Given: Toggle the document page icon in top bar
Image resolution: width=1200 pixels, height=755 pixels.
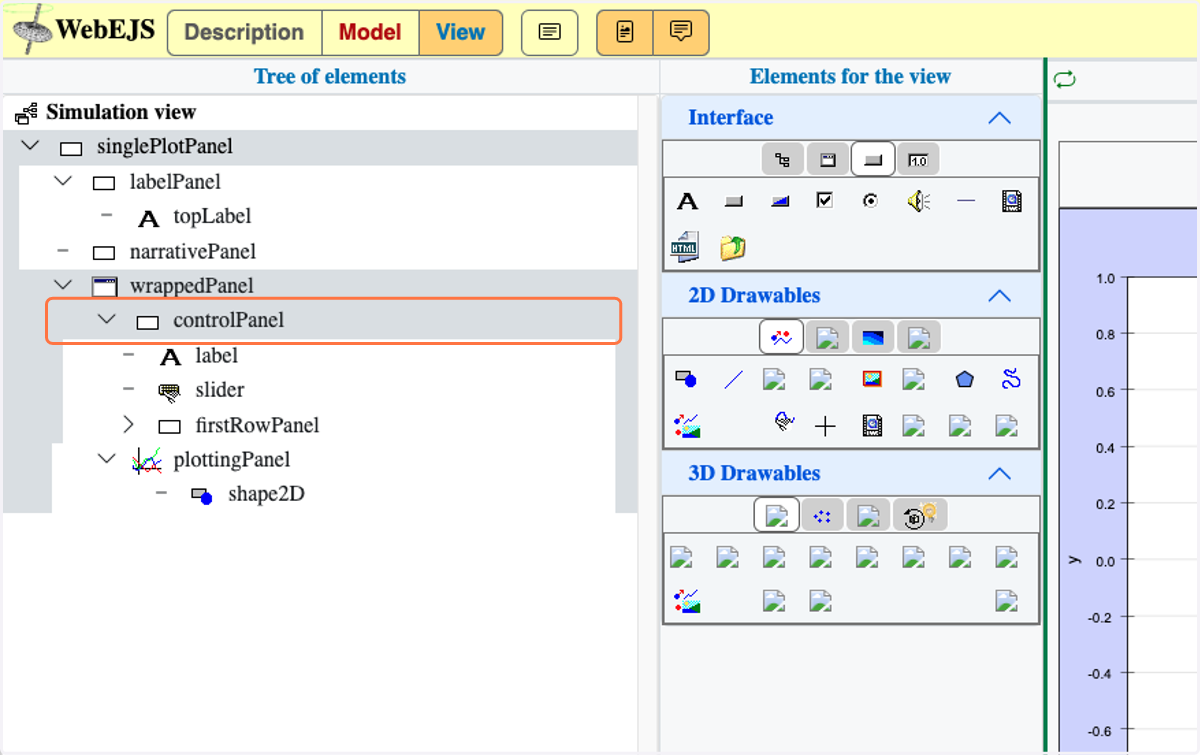Looking at the screenshot, I should click(625, 32).
